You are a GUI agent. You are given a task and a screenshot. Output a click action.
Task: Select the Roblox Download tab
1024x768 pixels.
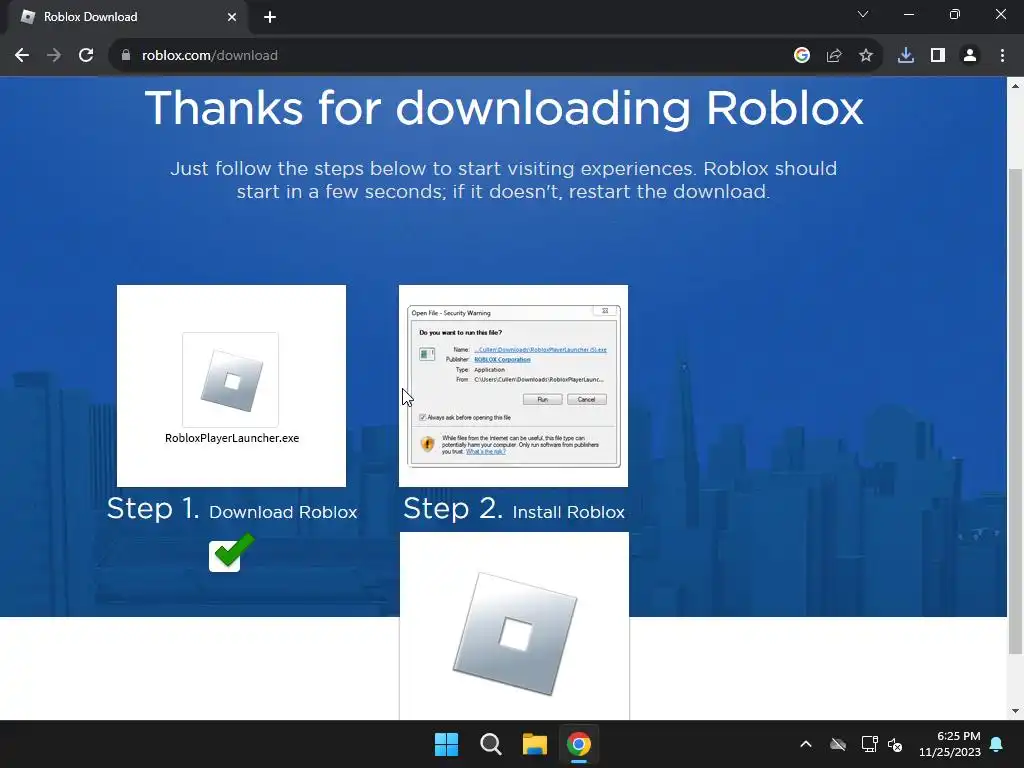pyautogui.click(x=127, y=17)
